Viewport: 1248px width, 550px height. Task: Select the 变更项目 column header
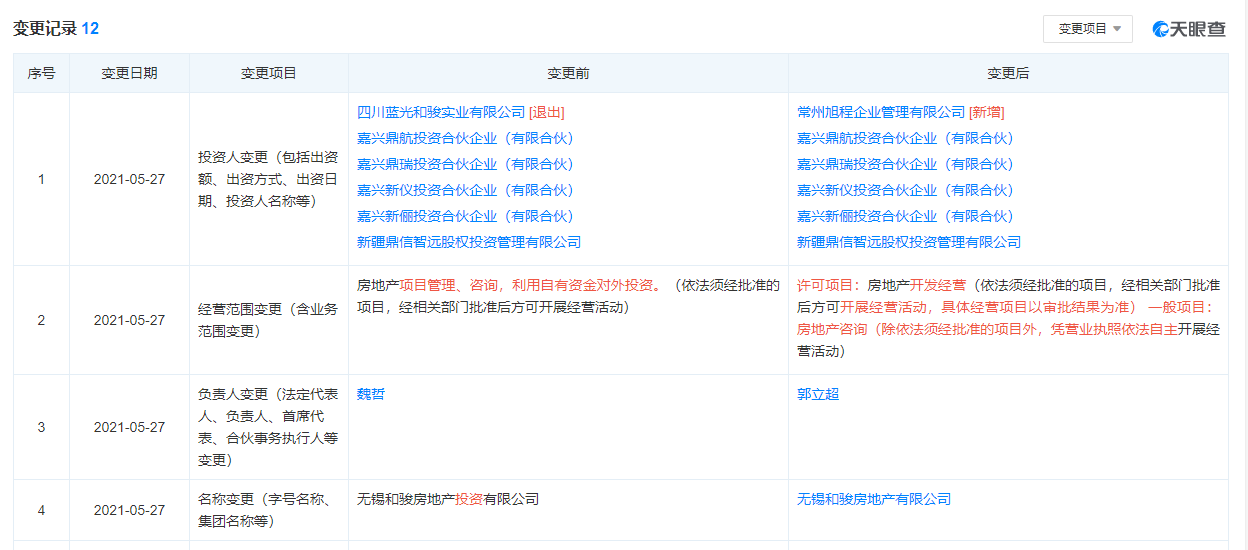coord(269,73)
